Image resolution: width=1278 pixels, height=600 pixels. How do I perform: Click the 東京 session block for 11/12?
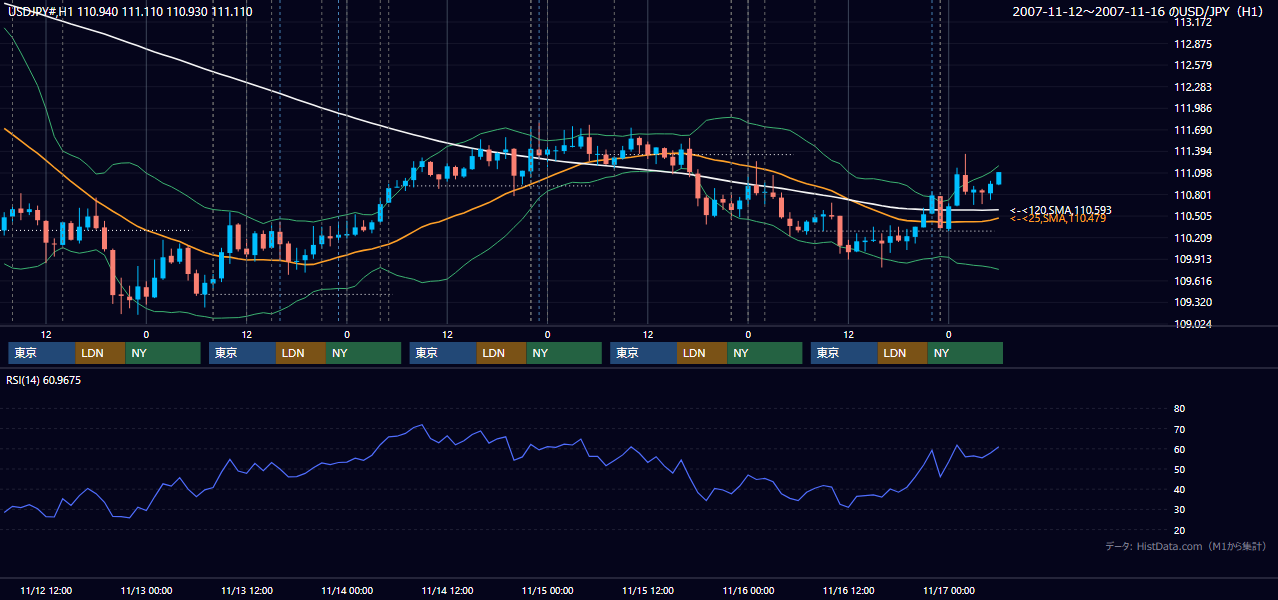click(42, 353)
